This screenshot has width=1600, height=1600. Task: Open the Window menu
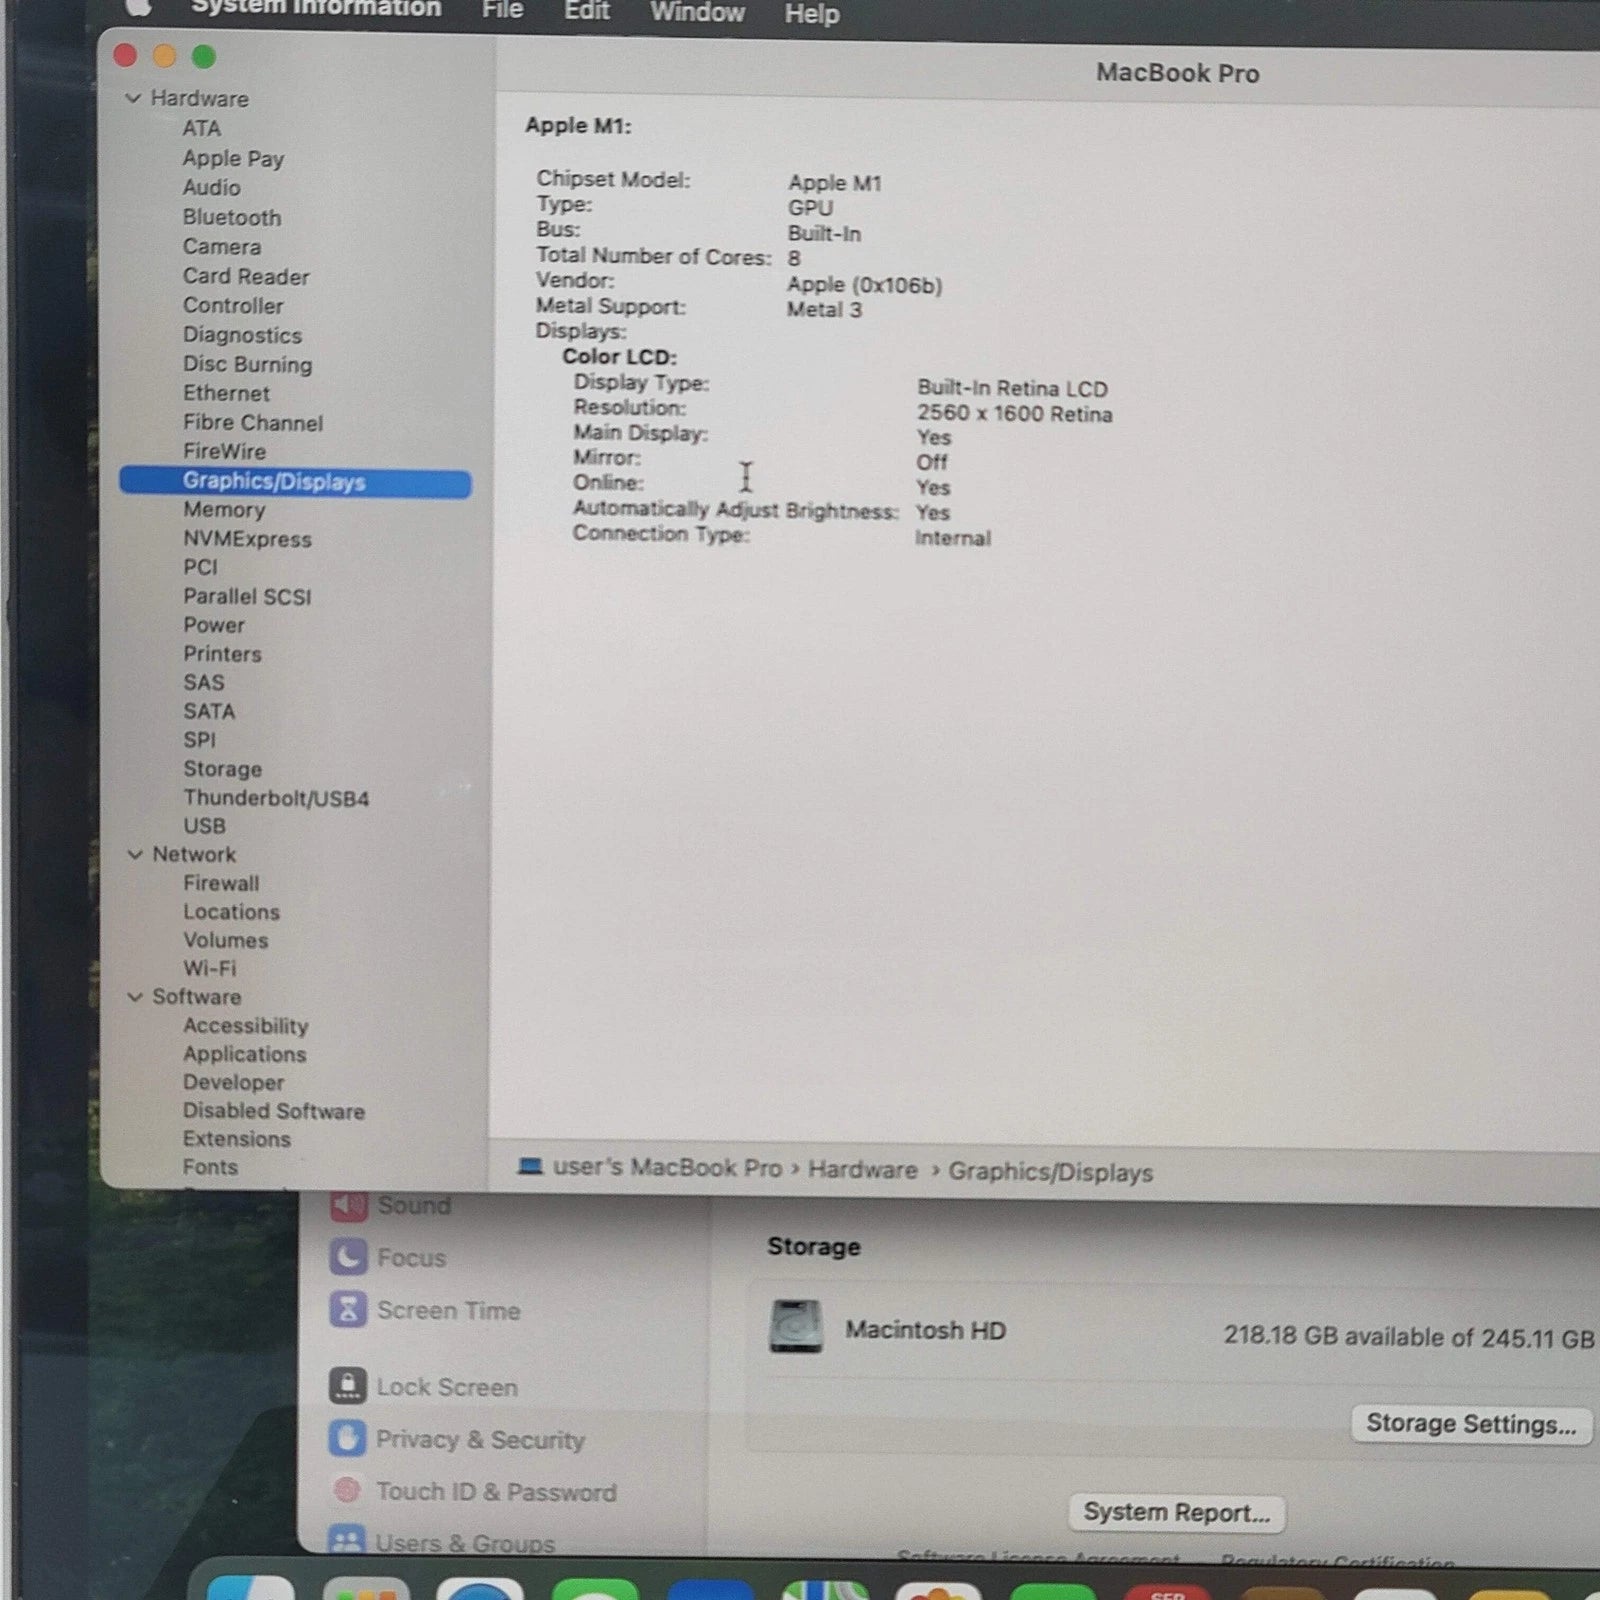click(x=697, y=13)
